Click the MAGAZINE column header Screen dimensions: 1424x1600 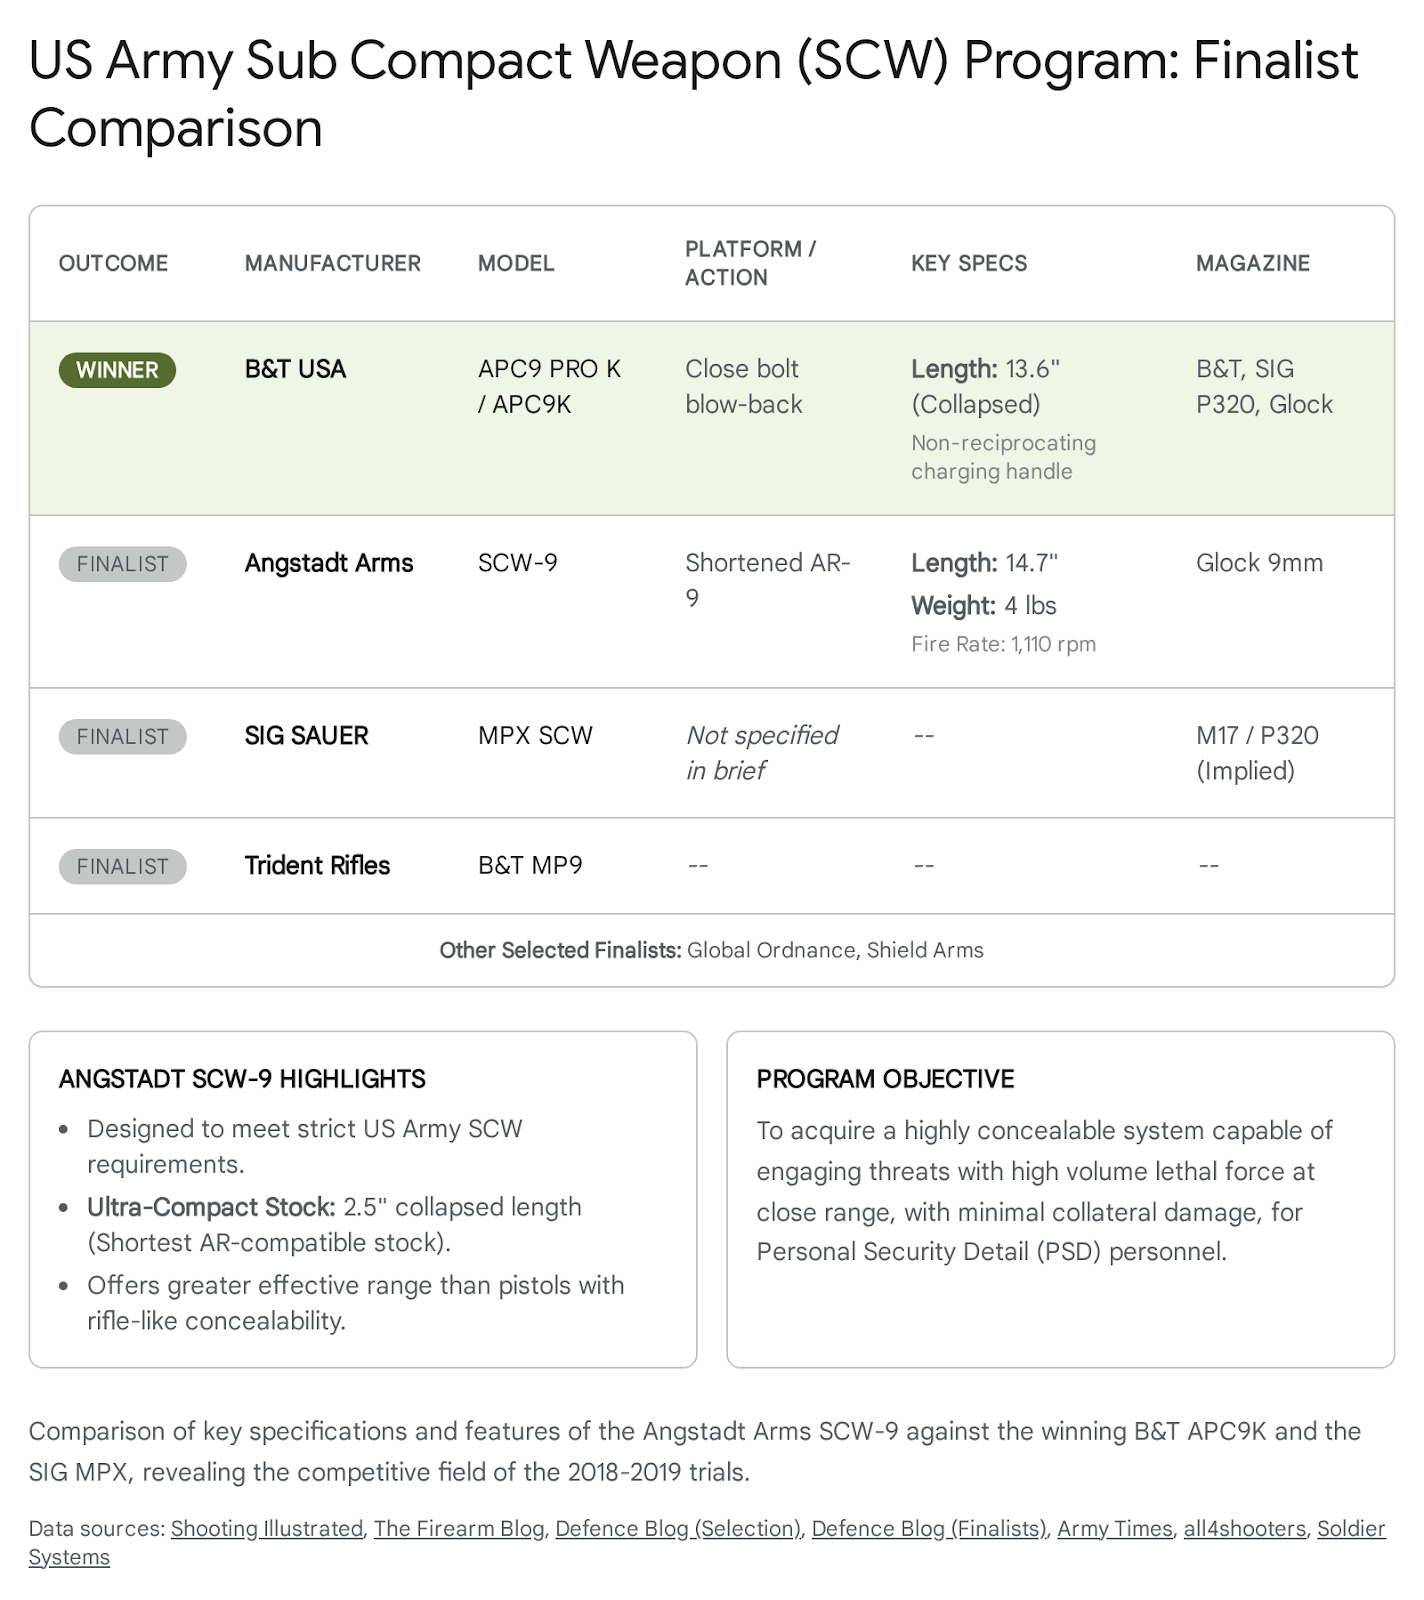point(1252,263)
